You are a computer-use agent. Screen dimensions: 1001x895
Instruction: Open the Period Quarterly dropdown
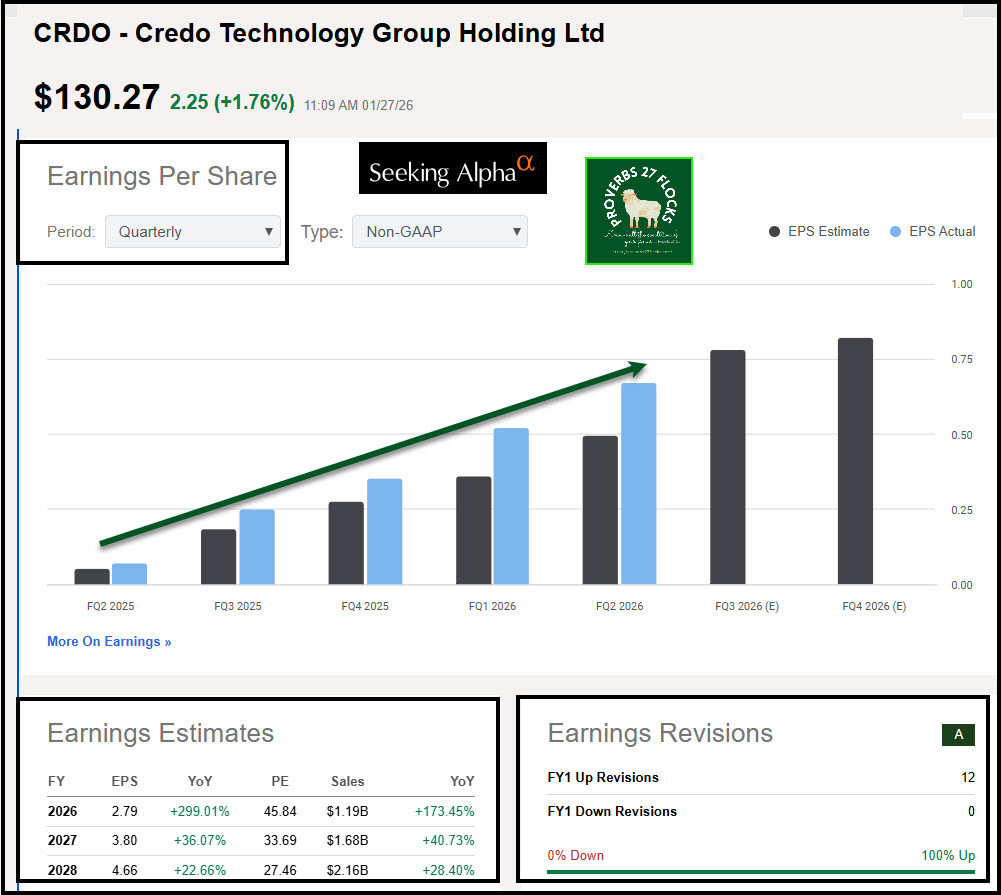(193, 232)
